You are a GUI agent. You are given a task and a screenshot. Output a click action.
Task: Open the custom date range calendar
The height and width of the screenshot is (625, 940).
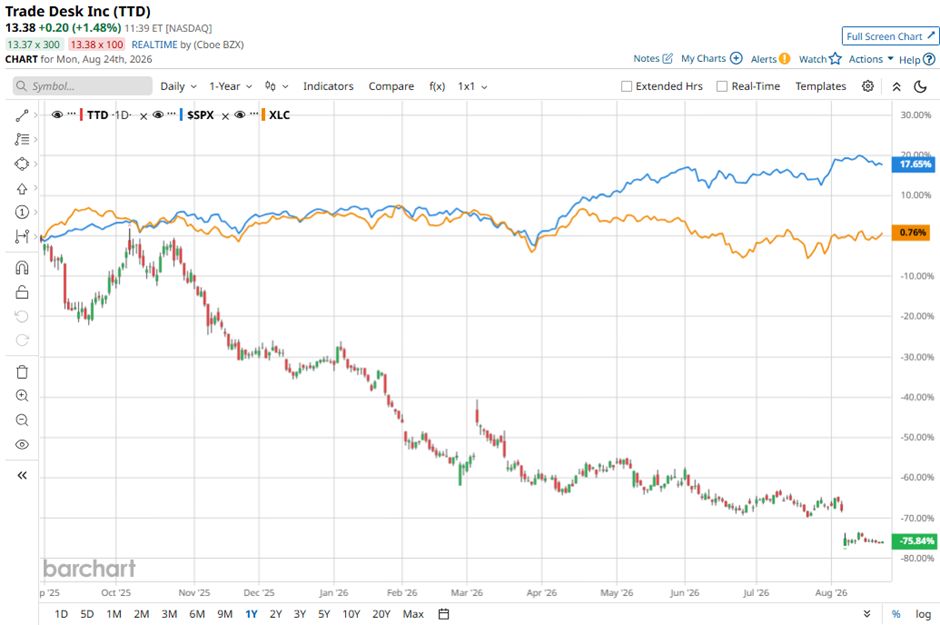tap(444, 614)
